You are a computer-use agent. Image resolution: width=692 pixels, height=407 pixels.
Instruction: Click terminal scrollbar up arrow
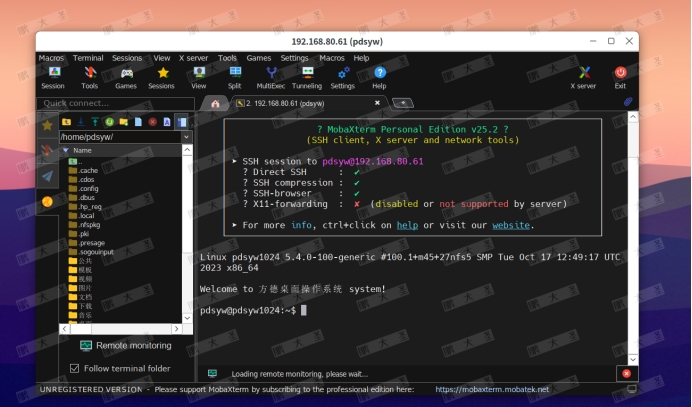click(633, 117)
